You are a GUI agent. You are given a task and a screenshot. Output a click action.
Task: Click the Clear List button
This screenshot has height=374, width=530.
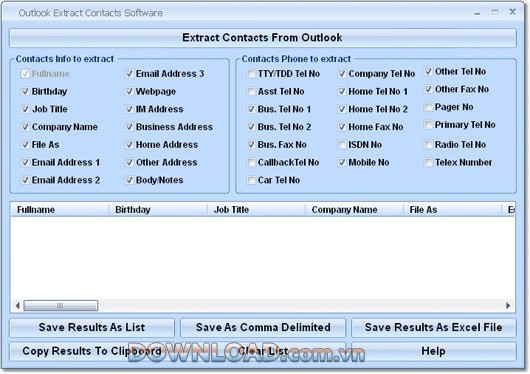(x=263, y=351)
